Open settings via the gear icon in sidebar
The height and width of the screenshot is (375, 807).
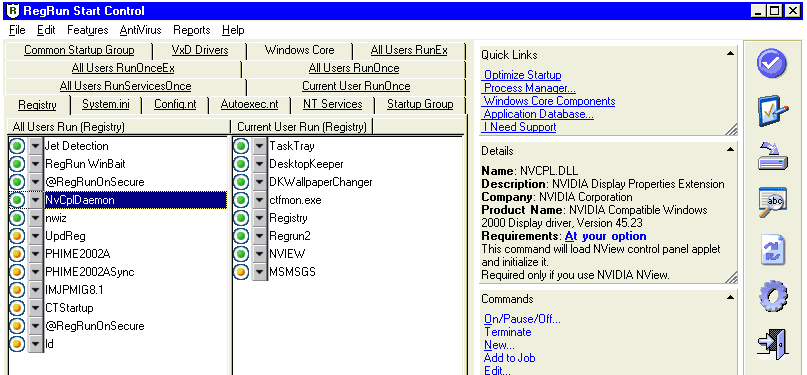pos(773,296)
